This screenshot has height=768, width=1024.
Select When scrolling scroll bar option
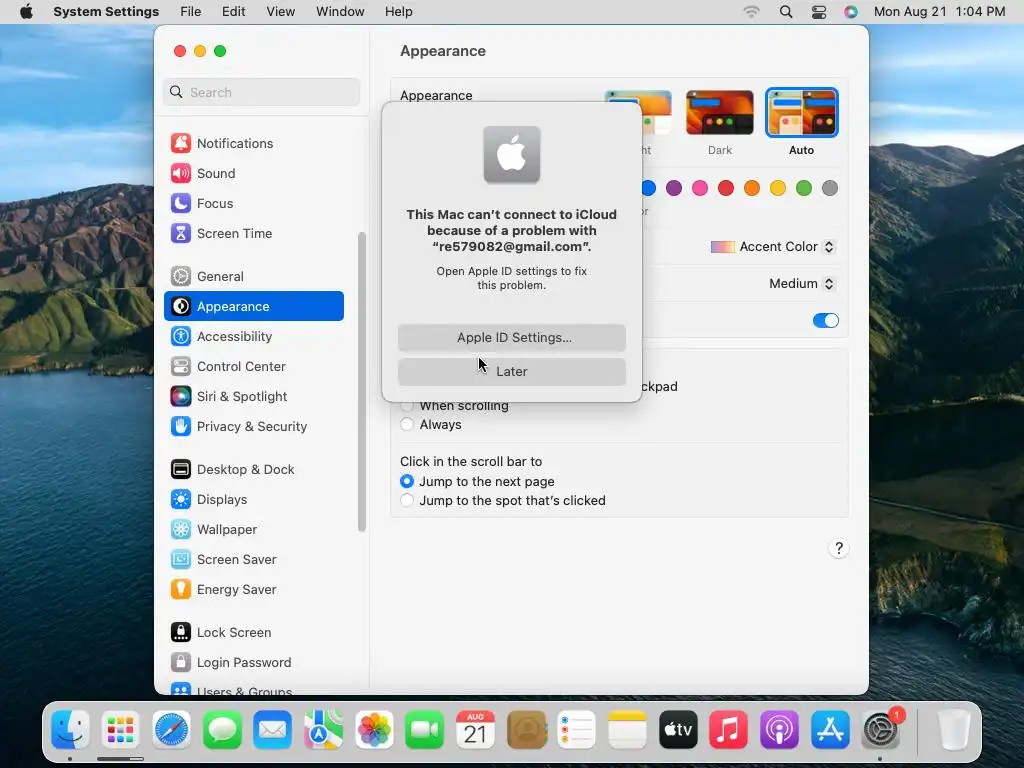coord(407,406)
